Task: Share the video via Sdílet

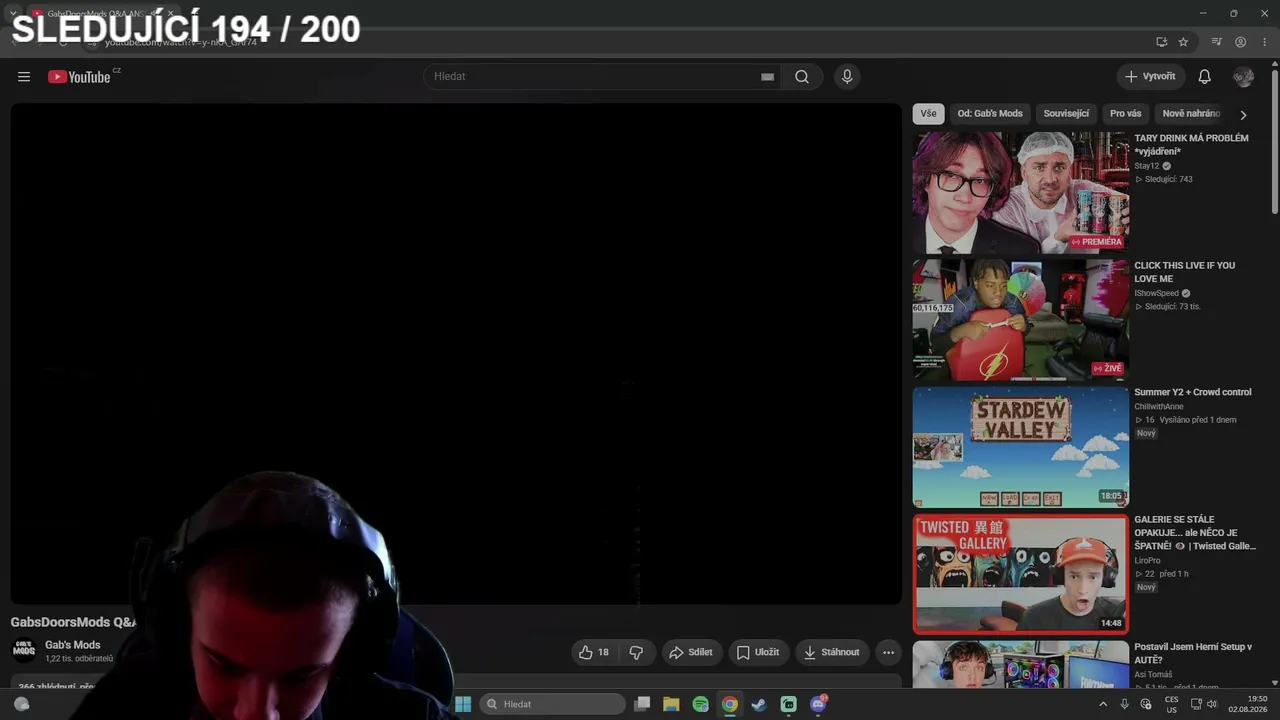Action: pyautogui.click(x=691, y=652)
